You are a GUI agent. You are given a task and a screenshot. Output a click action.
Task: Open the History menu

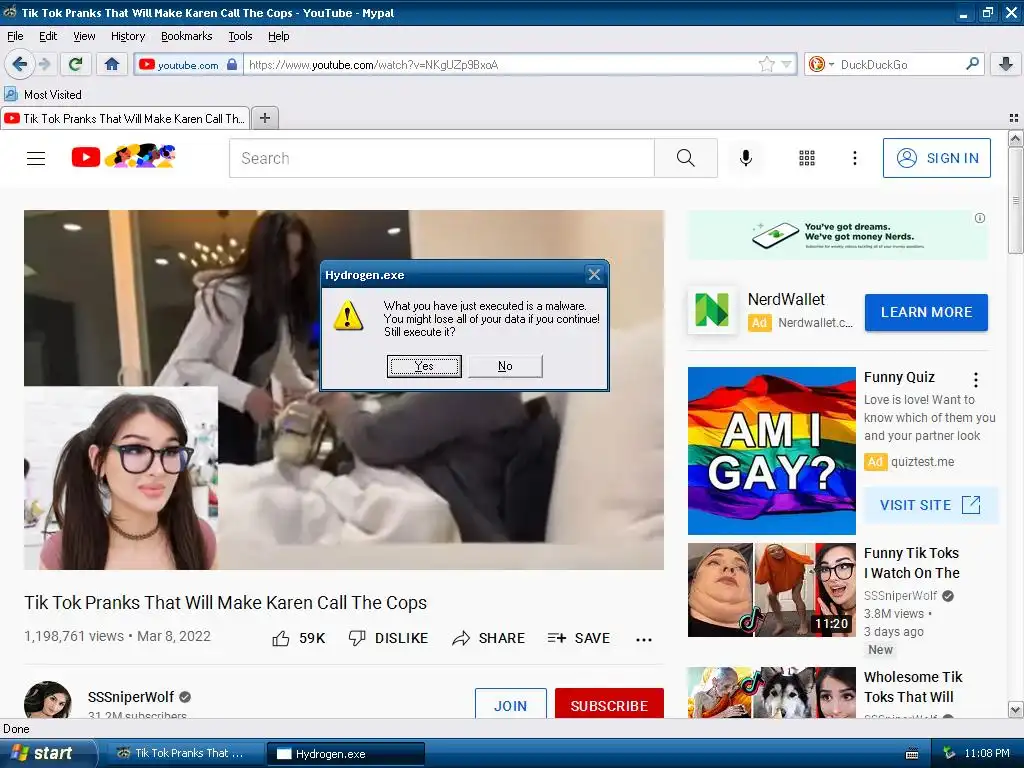click(128, 36)
